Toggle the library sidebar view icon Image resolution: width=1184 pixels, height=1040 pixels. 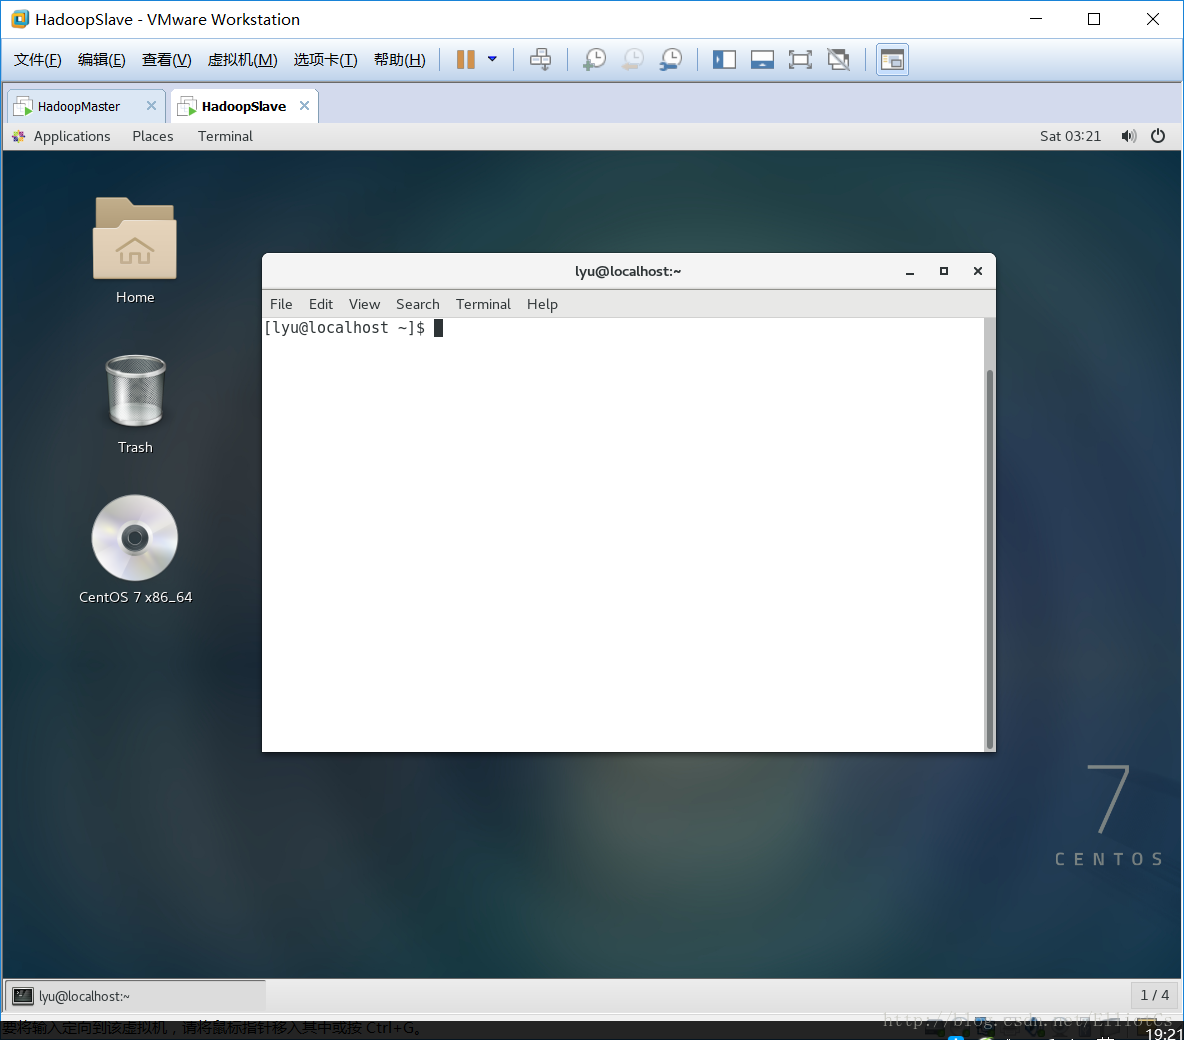724,60
